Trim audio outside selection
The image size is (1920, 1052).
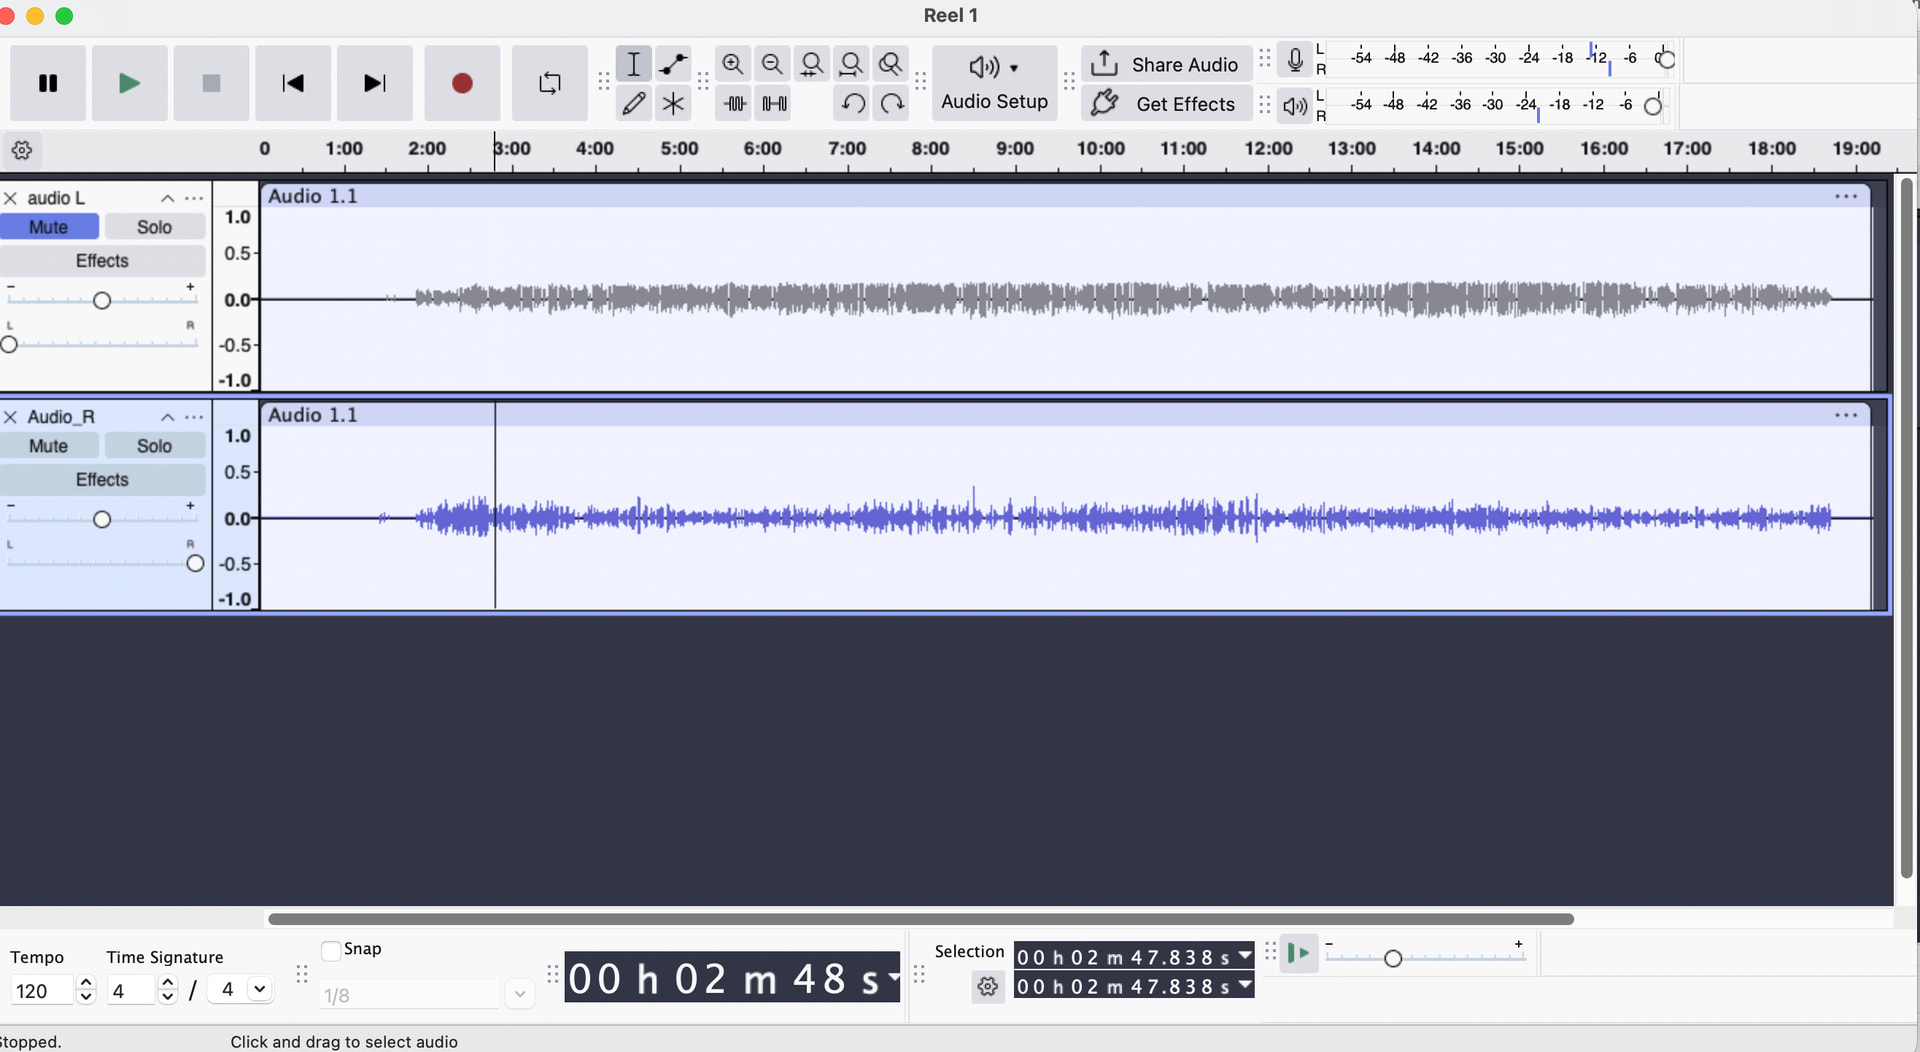733,103
